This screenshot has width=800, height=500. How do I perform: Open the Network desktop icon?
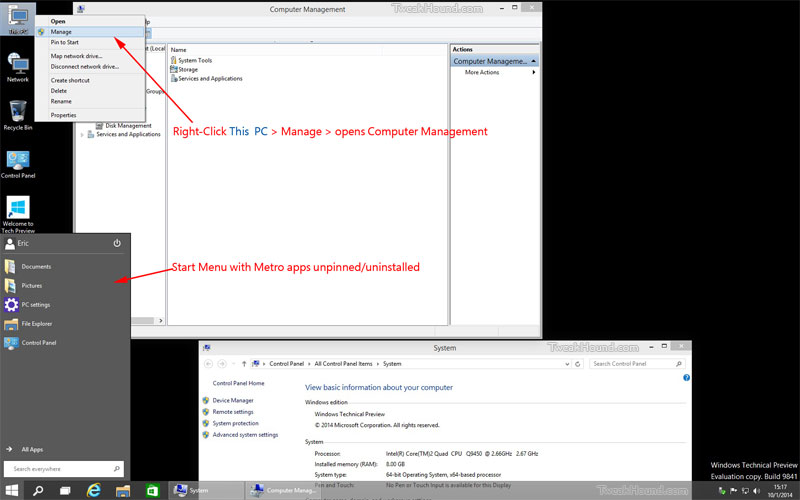(18, 67)
